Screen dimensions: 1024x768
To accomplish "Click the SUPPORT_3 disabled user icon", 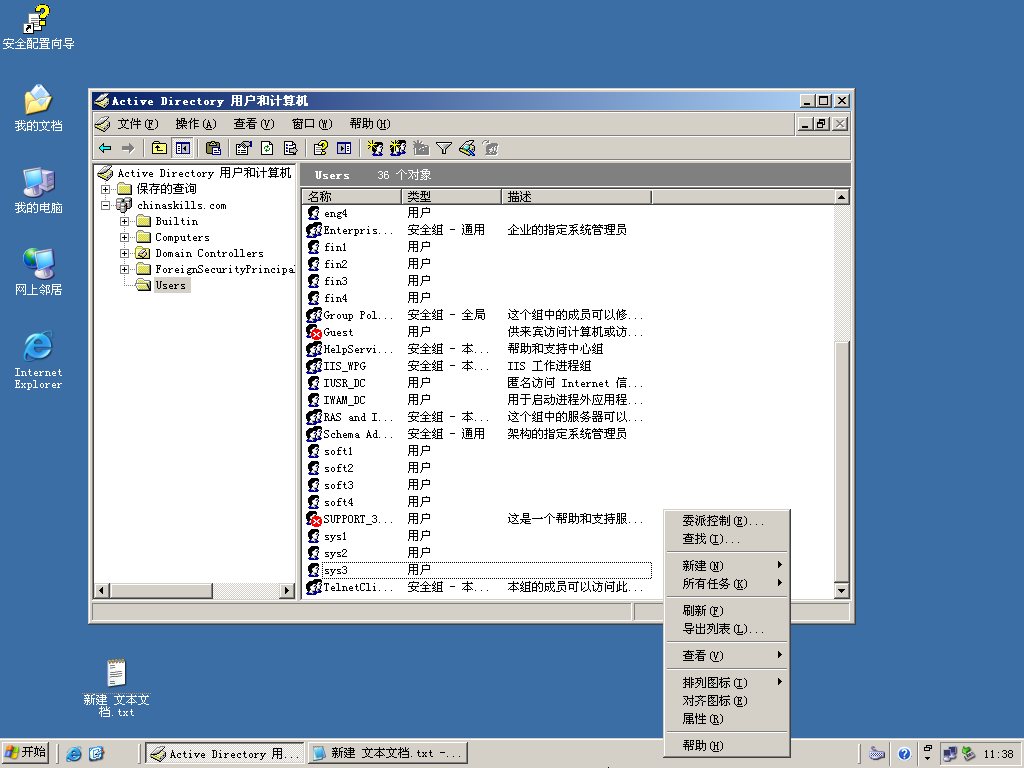I will 314,519.
